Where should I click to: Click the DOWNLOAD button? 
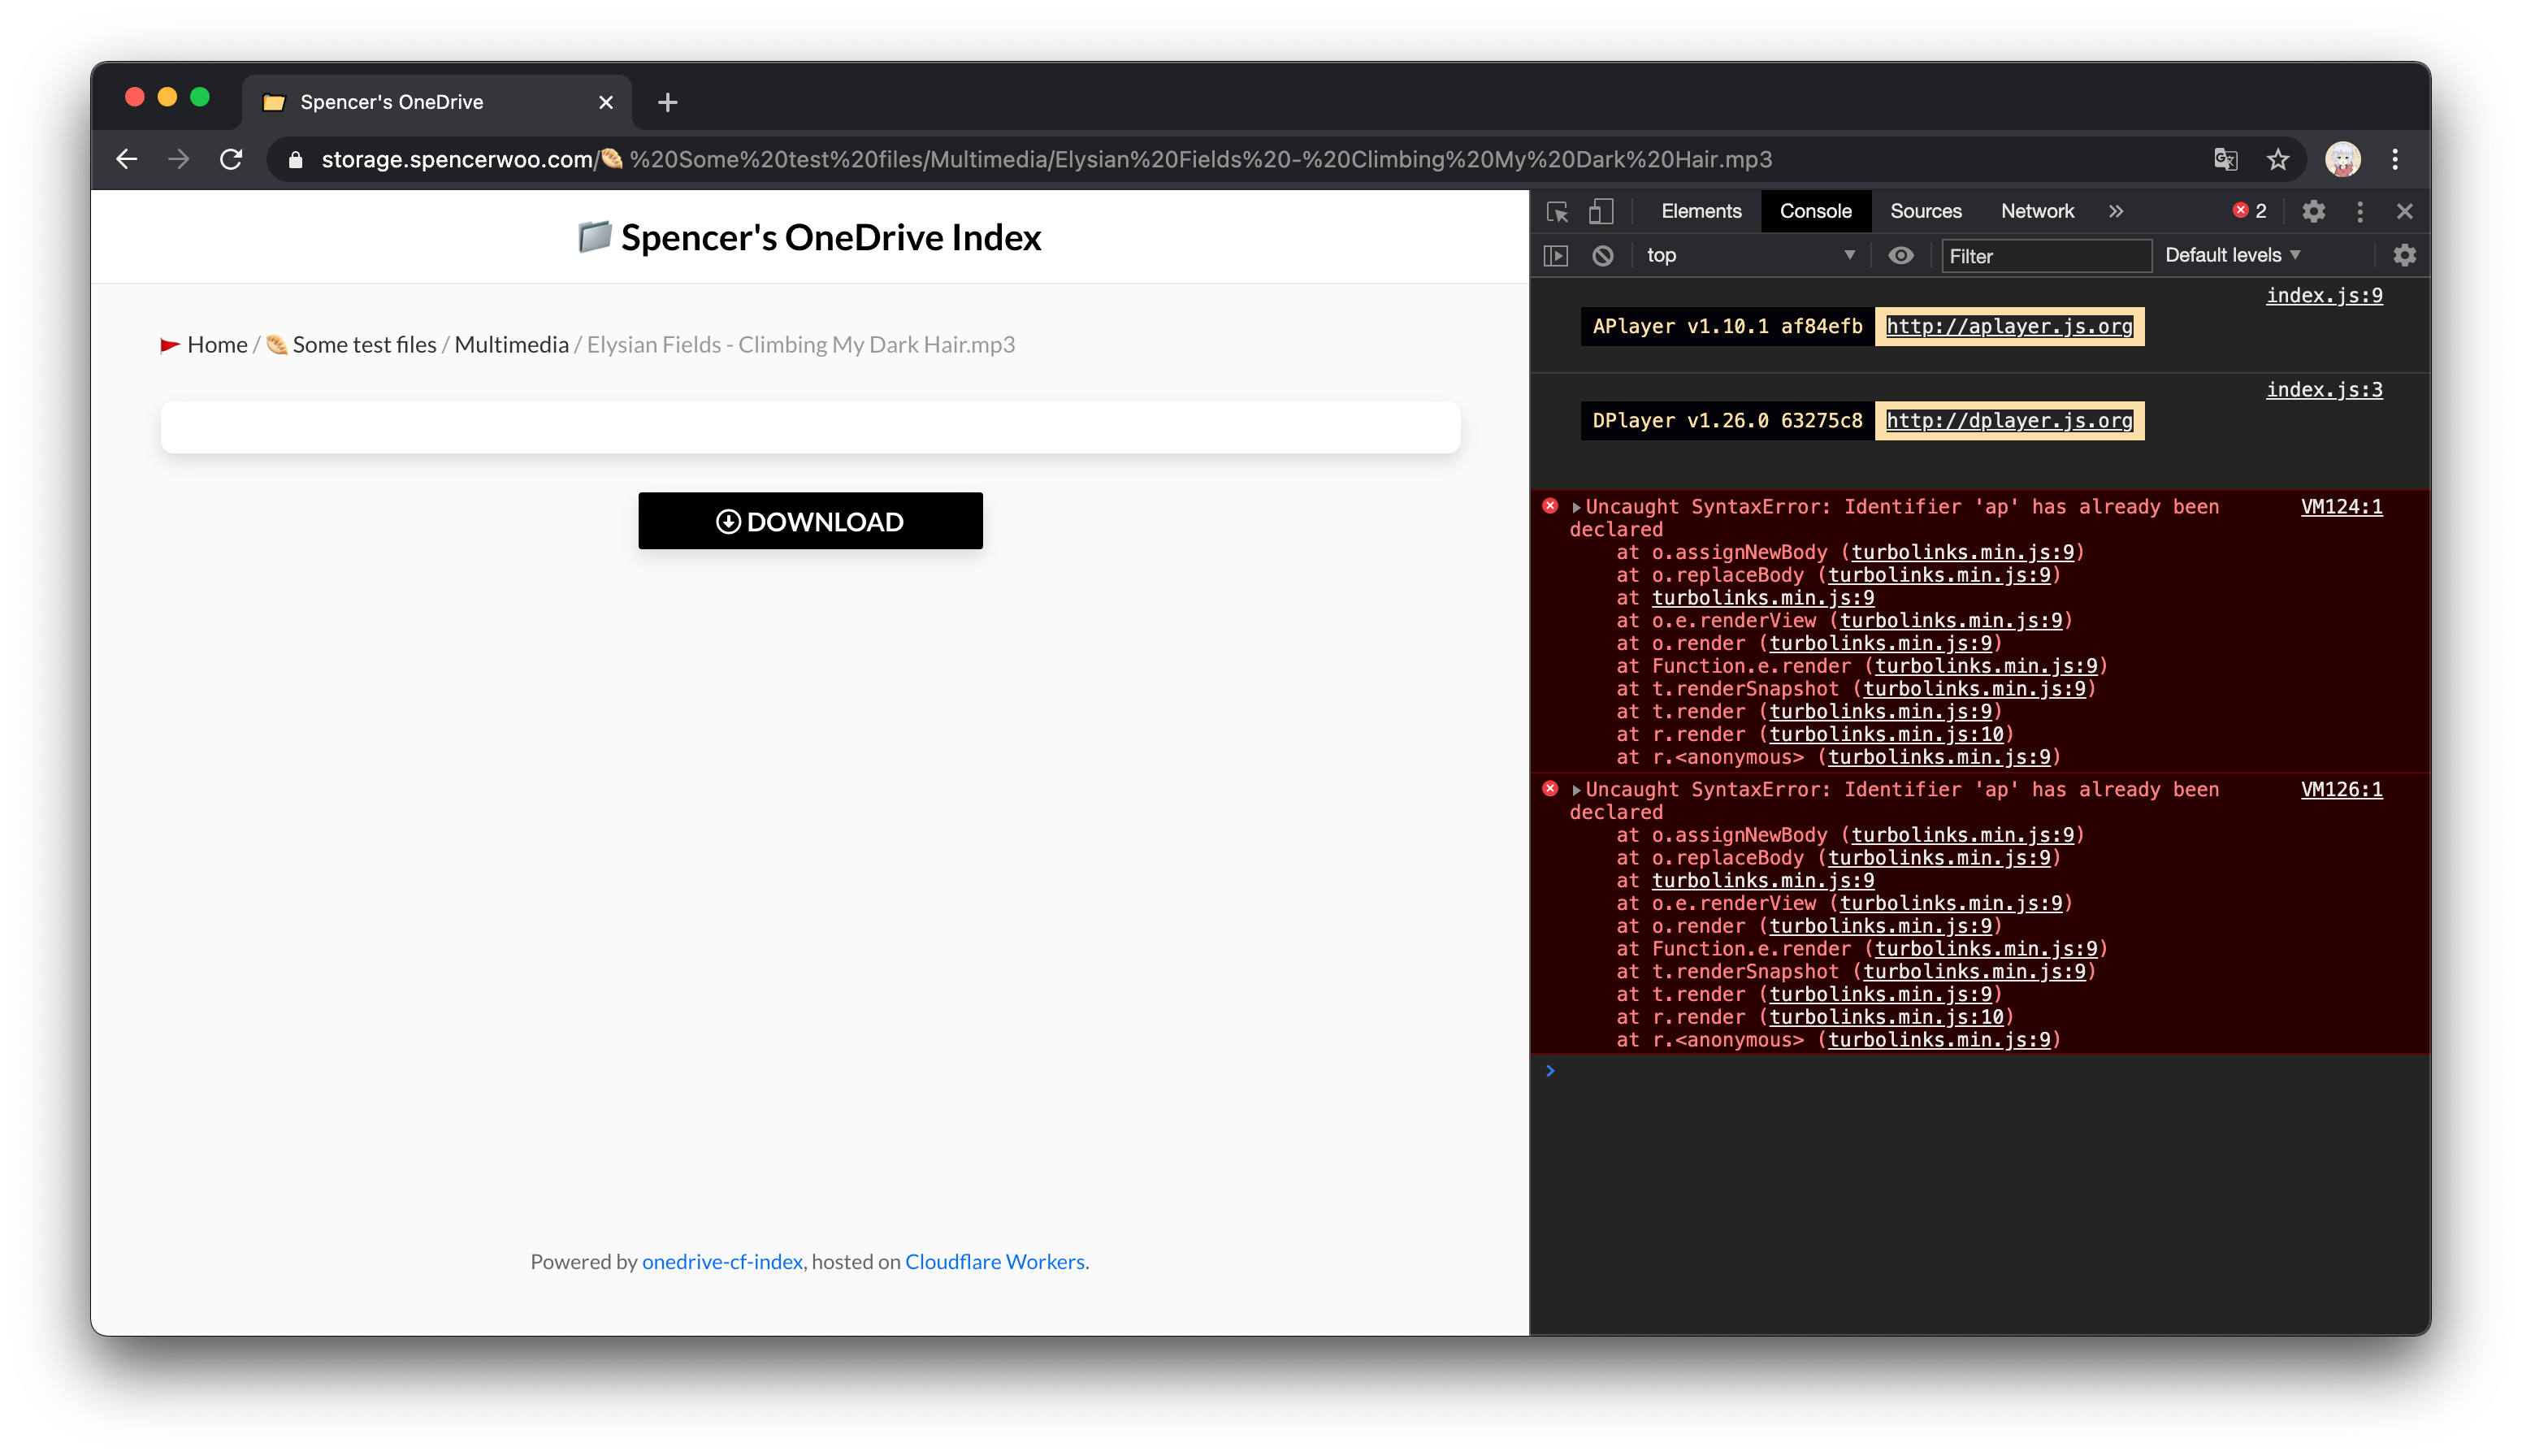[x=810, y=520]
